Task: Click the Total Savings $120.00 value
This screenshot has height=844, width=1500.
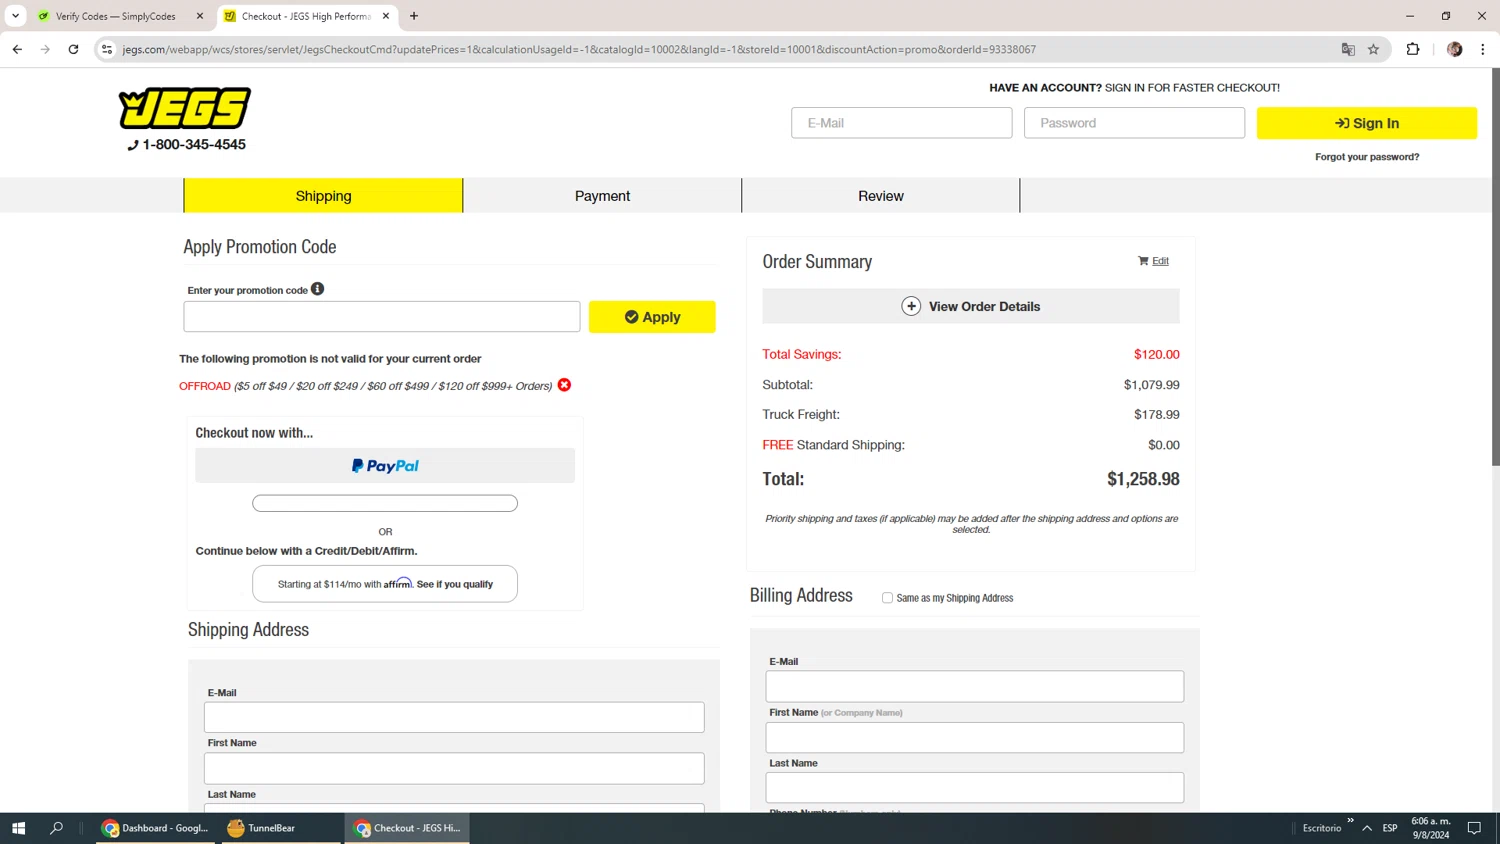Action: [1157, 354]
